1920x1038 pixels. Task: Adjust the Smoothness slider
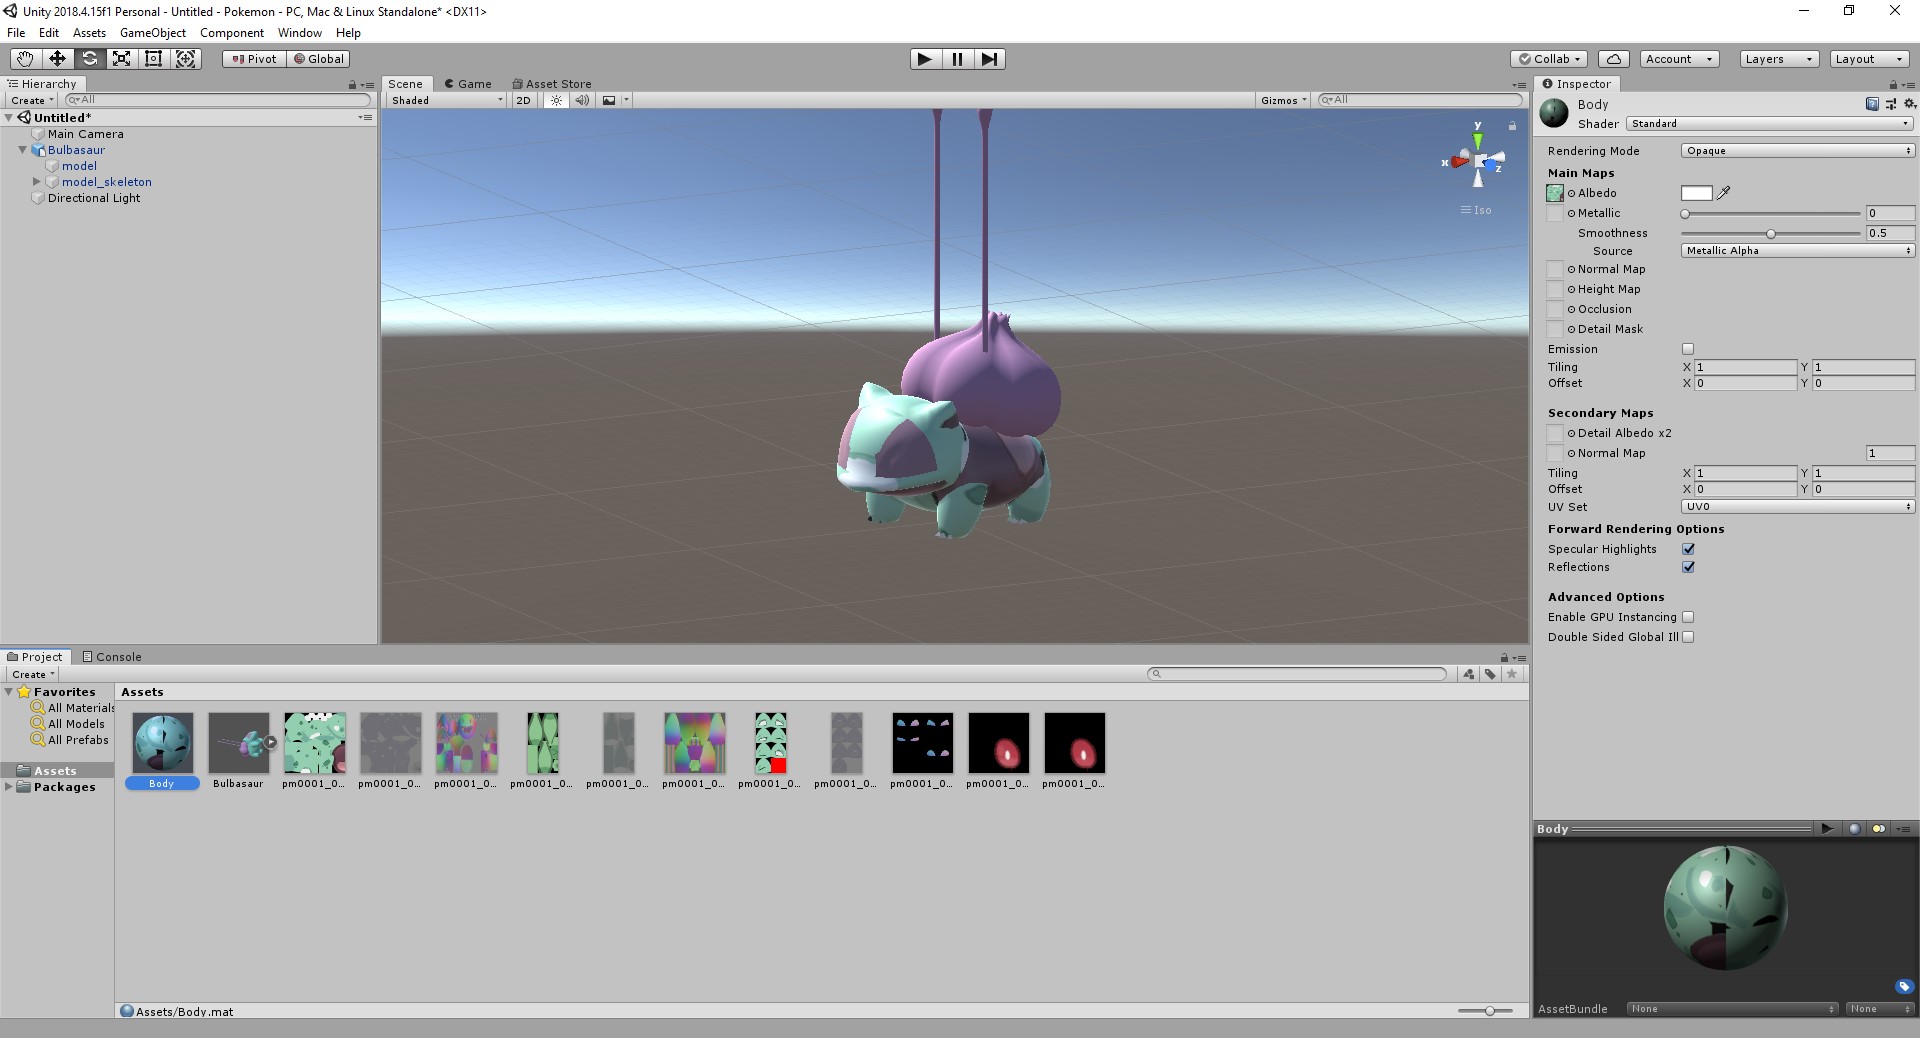(x=1771, y=233)
